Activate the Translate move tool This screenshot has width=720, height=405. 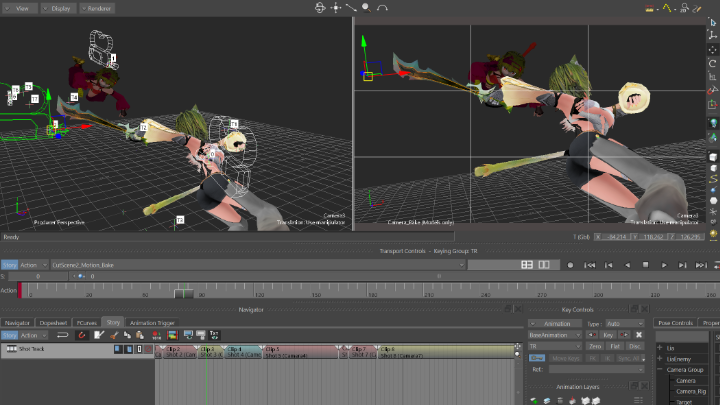pos(713,50)
